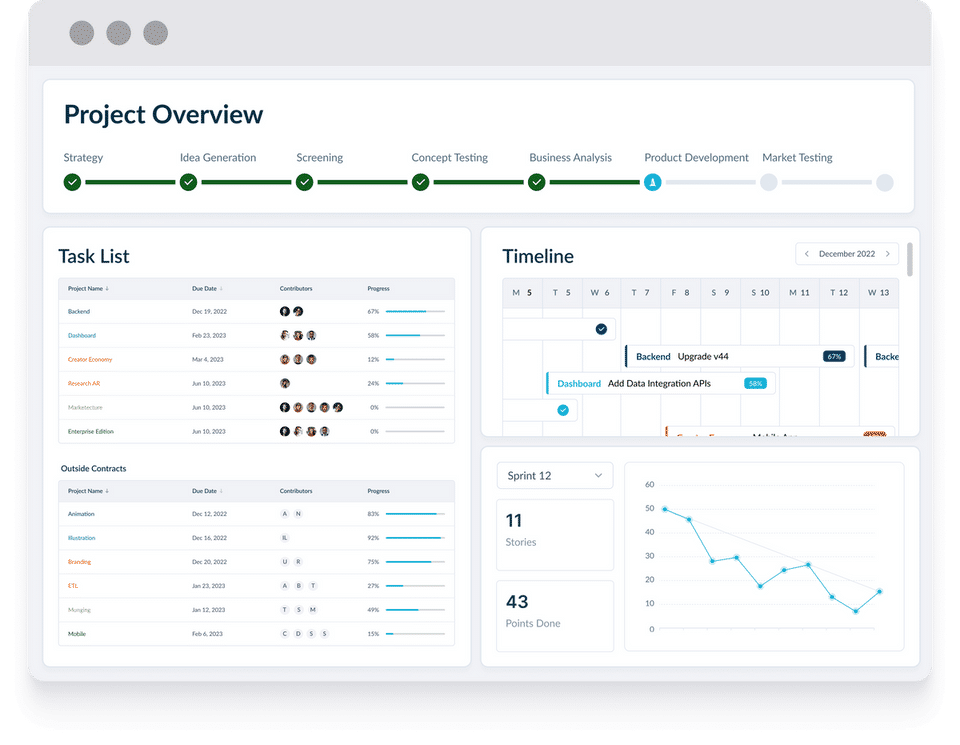960x745 pixels.
Task: Click the light blue checkmark in Timeline
Action: pos(563,410)
